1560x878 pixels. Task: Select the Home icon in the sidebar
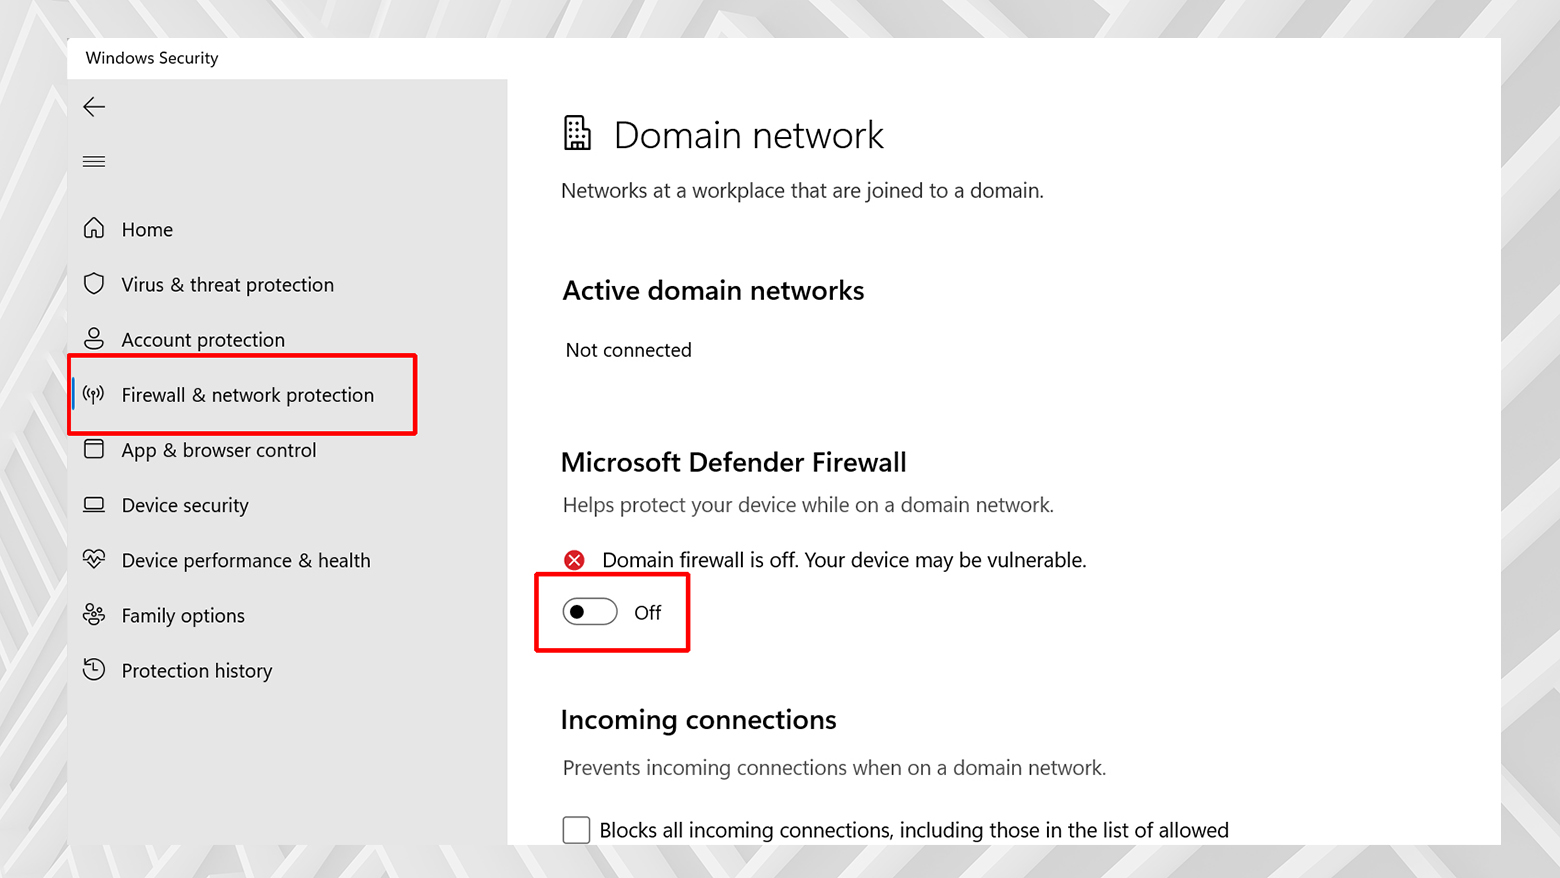(93, 229)
